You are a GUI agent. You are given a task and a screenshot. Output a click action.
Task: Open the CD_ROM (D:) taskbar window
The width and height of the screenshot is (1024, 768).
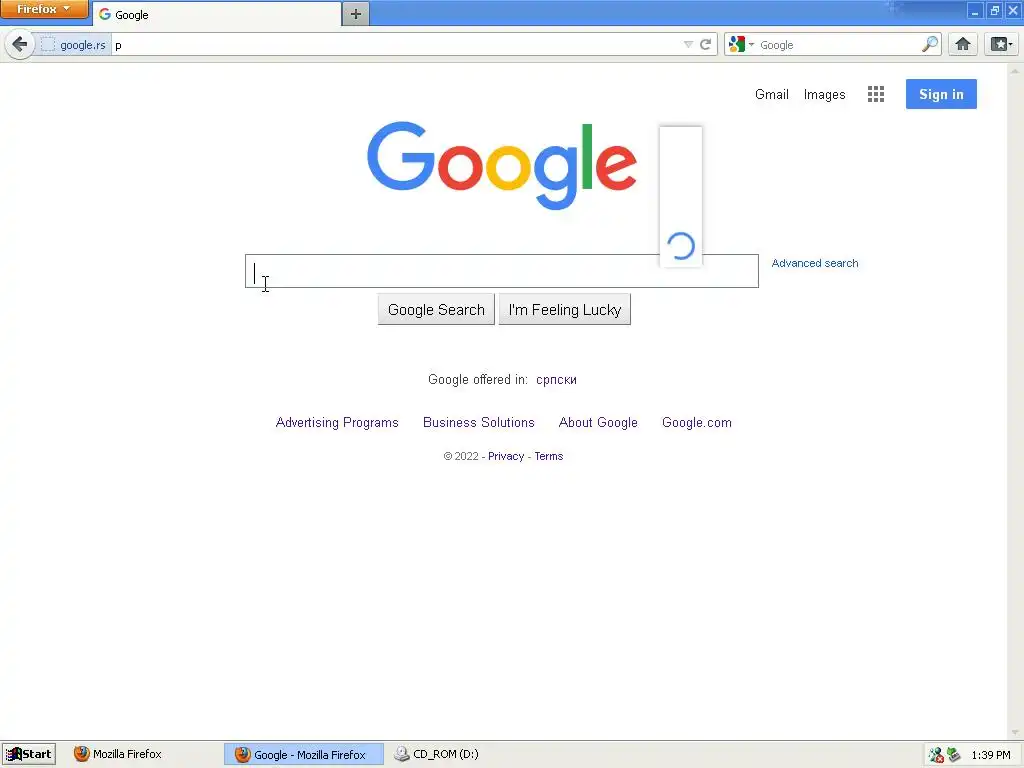tap(436, 754)
